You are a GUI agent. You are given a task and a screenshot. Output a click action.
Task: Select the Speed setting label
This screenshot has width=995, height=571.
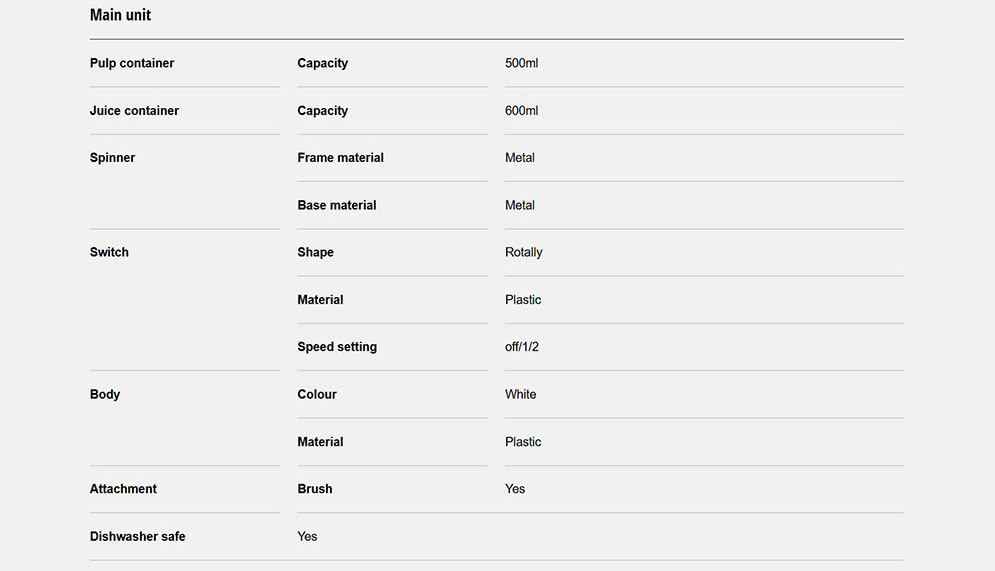pyautogui.click(x=337, y=347)
